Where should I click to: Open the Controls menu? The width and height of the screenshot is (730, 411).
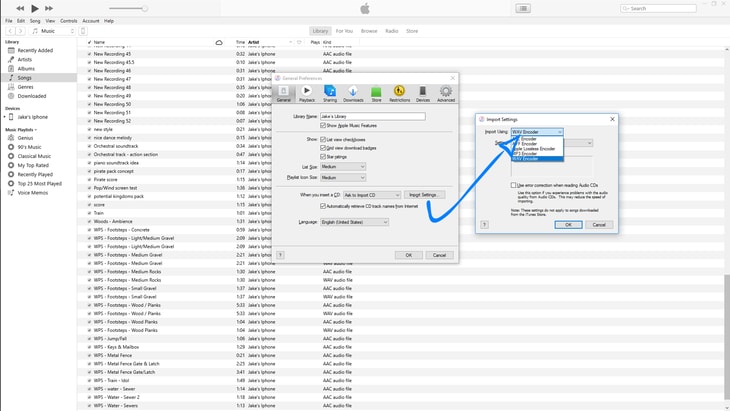click(x=68, y=21)
